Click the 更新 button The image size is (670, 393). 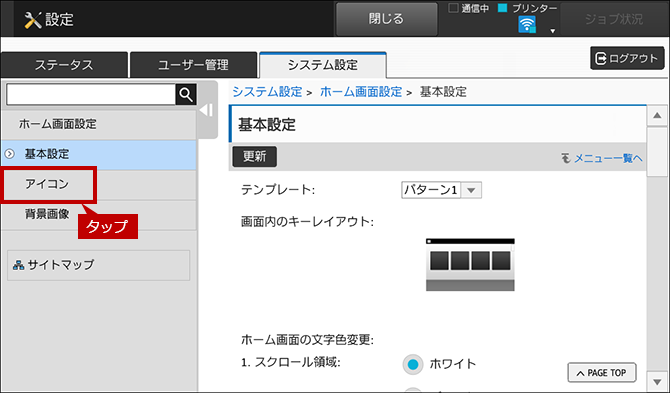[255, 156]
